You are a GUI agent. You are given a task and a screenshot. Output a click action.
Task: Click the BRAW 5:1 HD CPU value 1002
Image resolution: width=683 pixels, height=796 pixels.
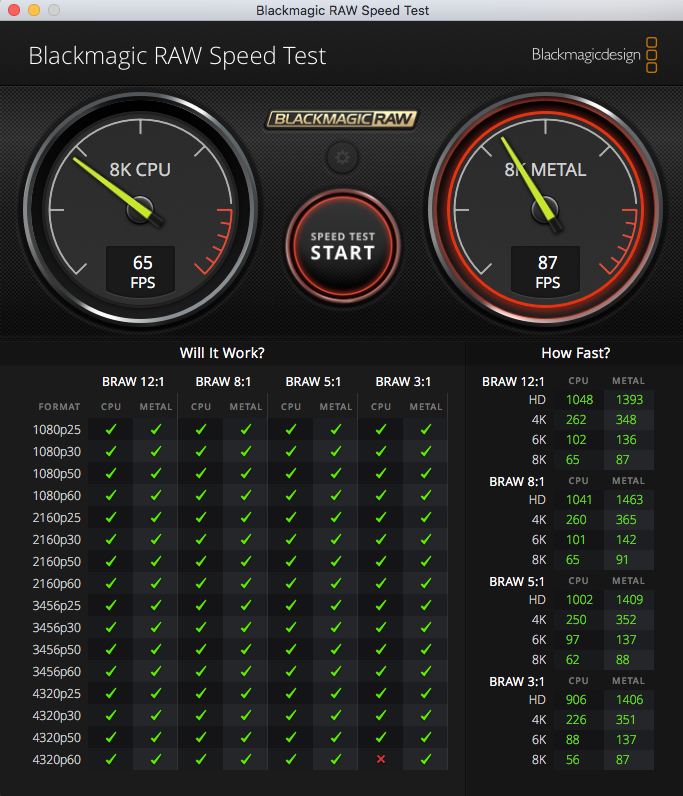[x=579, y=600]
